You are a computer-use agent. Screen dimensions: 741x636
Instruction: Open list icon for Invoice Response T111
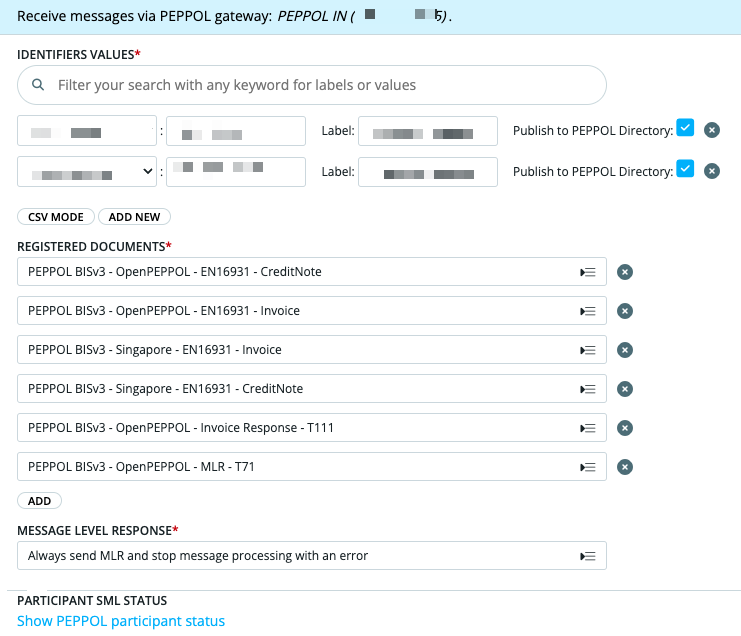click(x=588, y=428)
